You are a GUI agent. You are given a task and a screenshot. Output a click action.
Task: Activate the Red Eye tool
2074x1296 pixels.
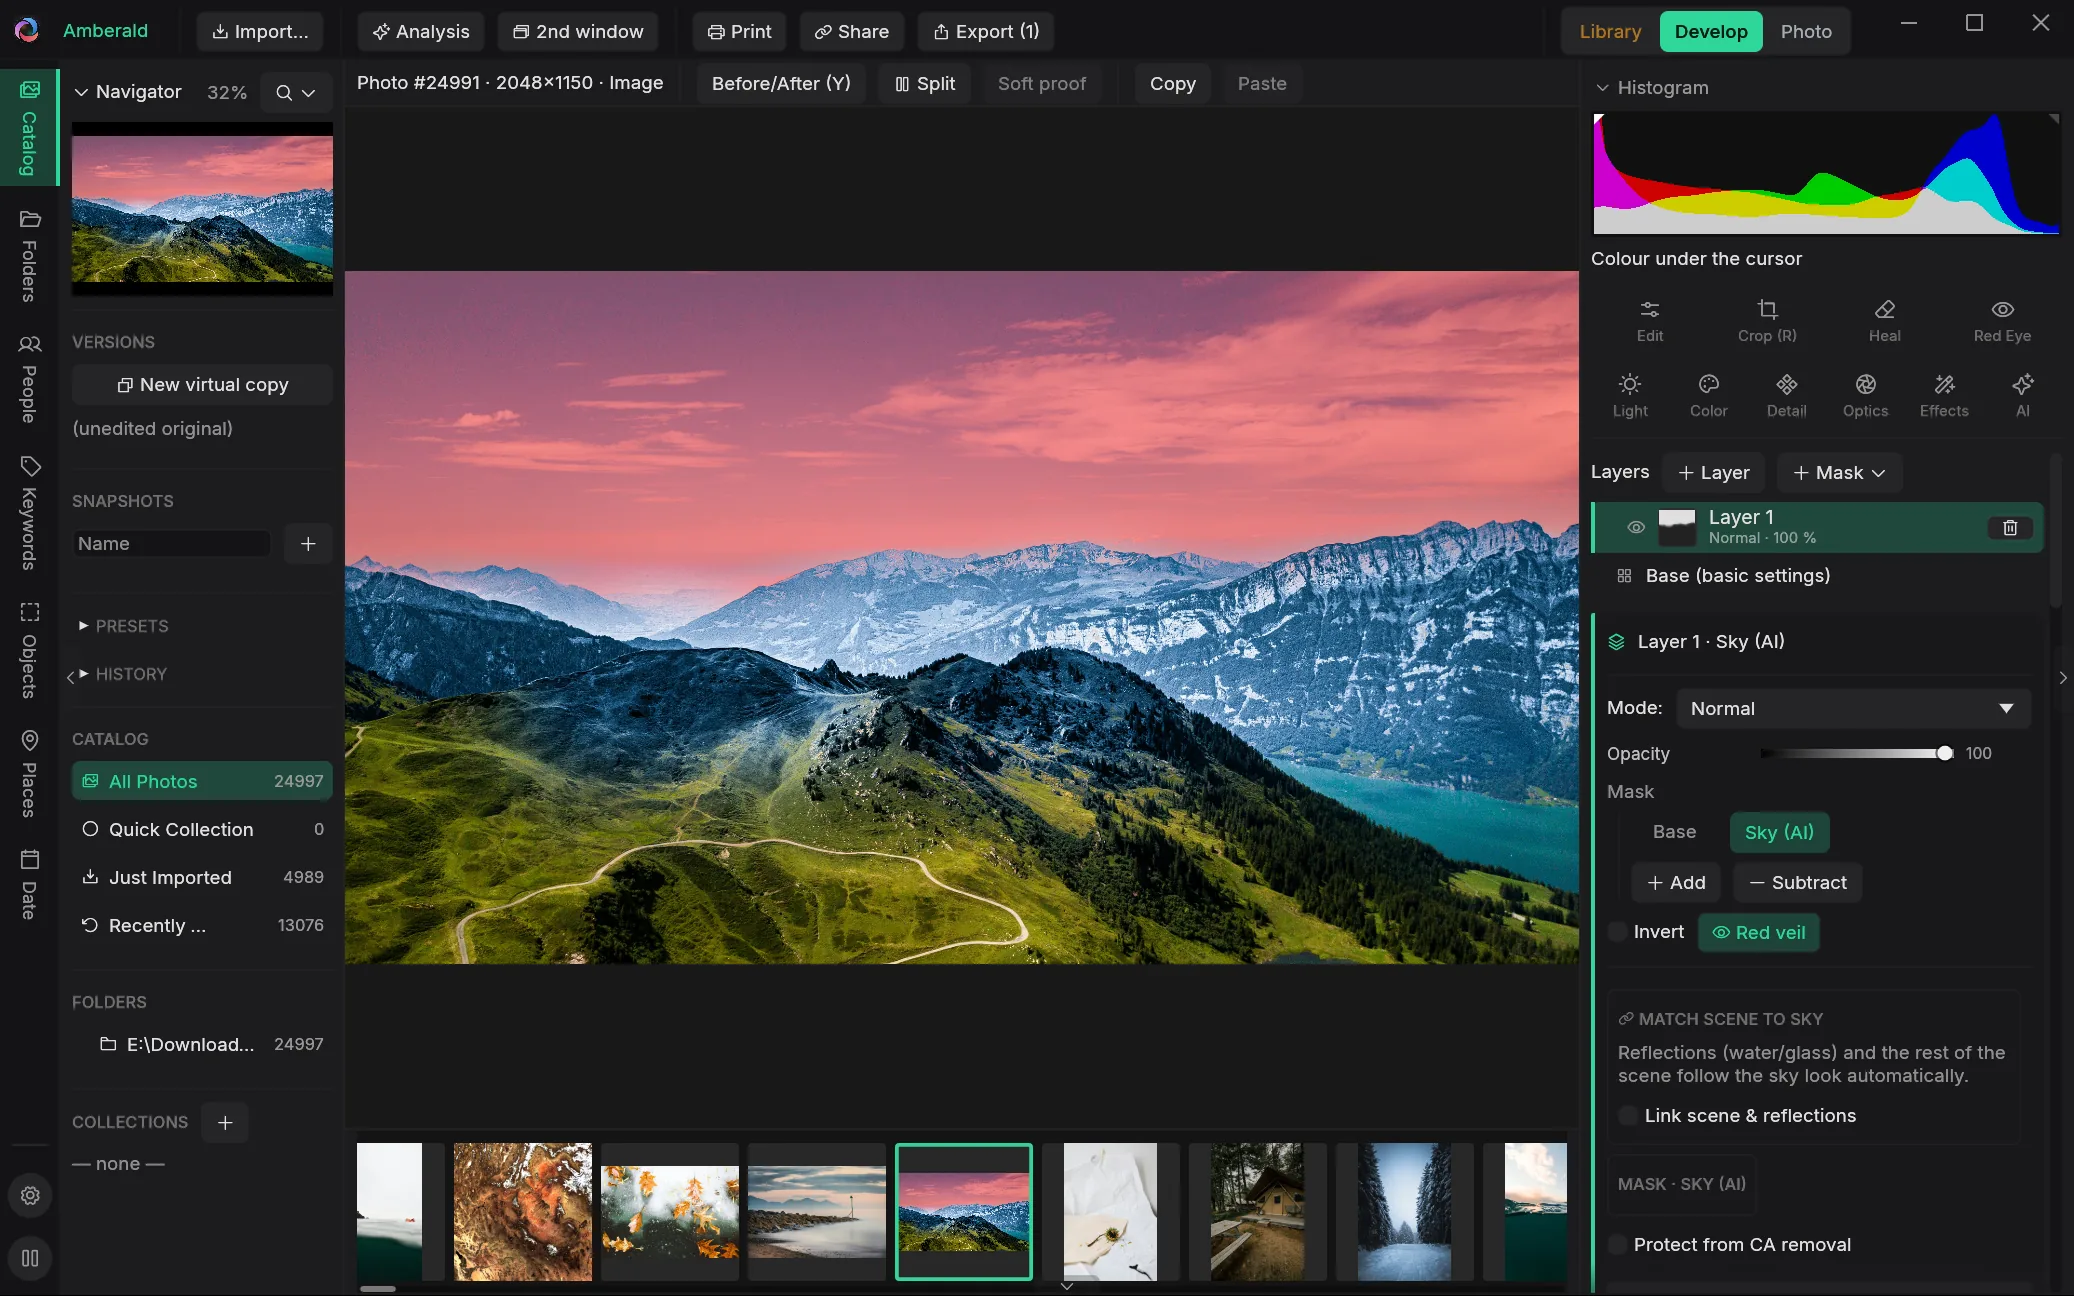2002,320
